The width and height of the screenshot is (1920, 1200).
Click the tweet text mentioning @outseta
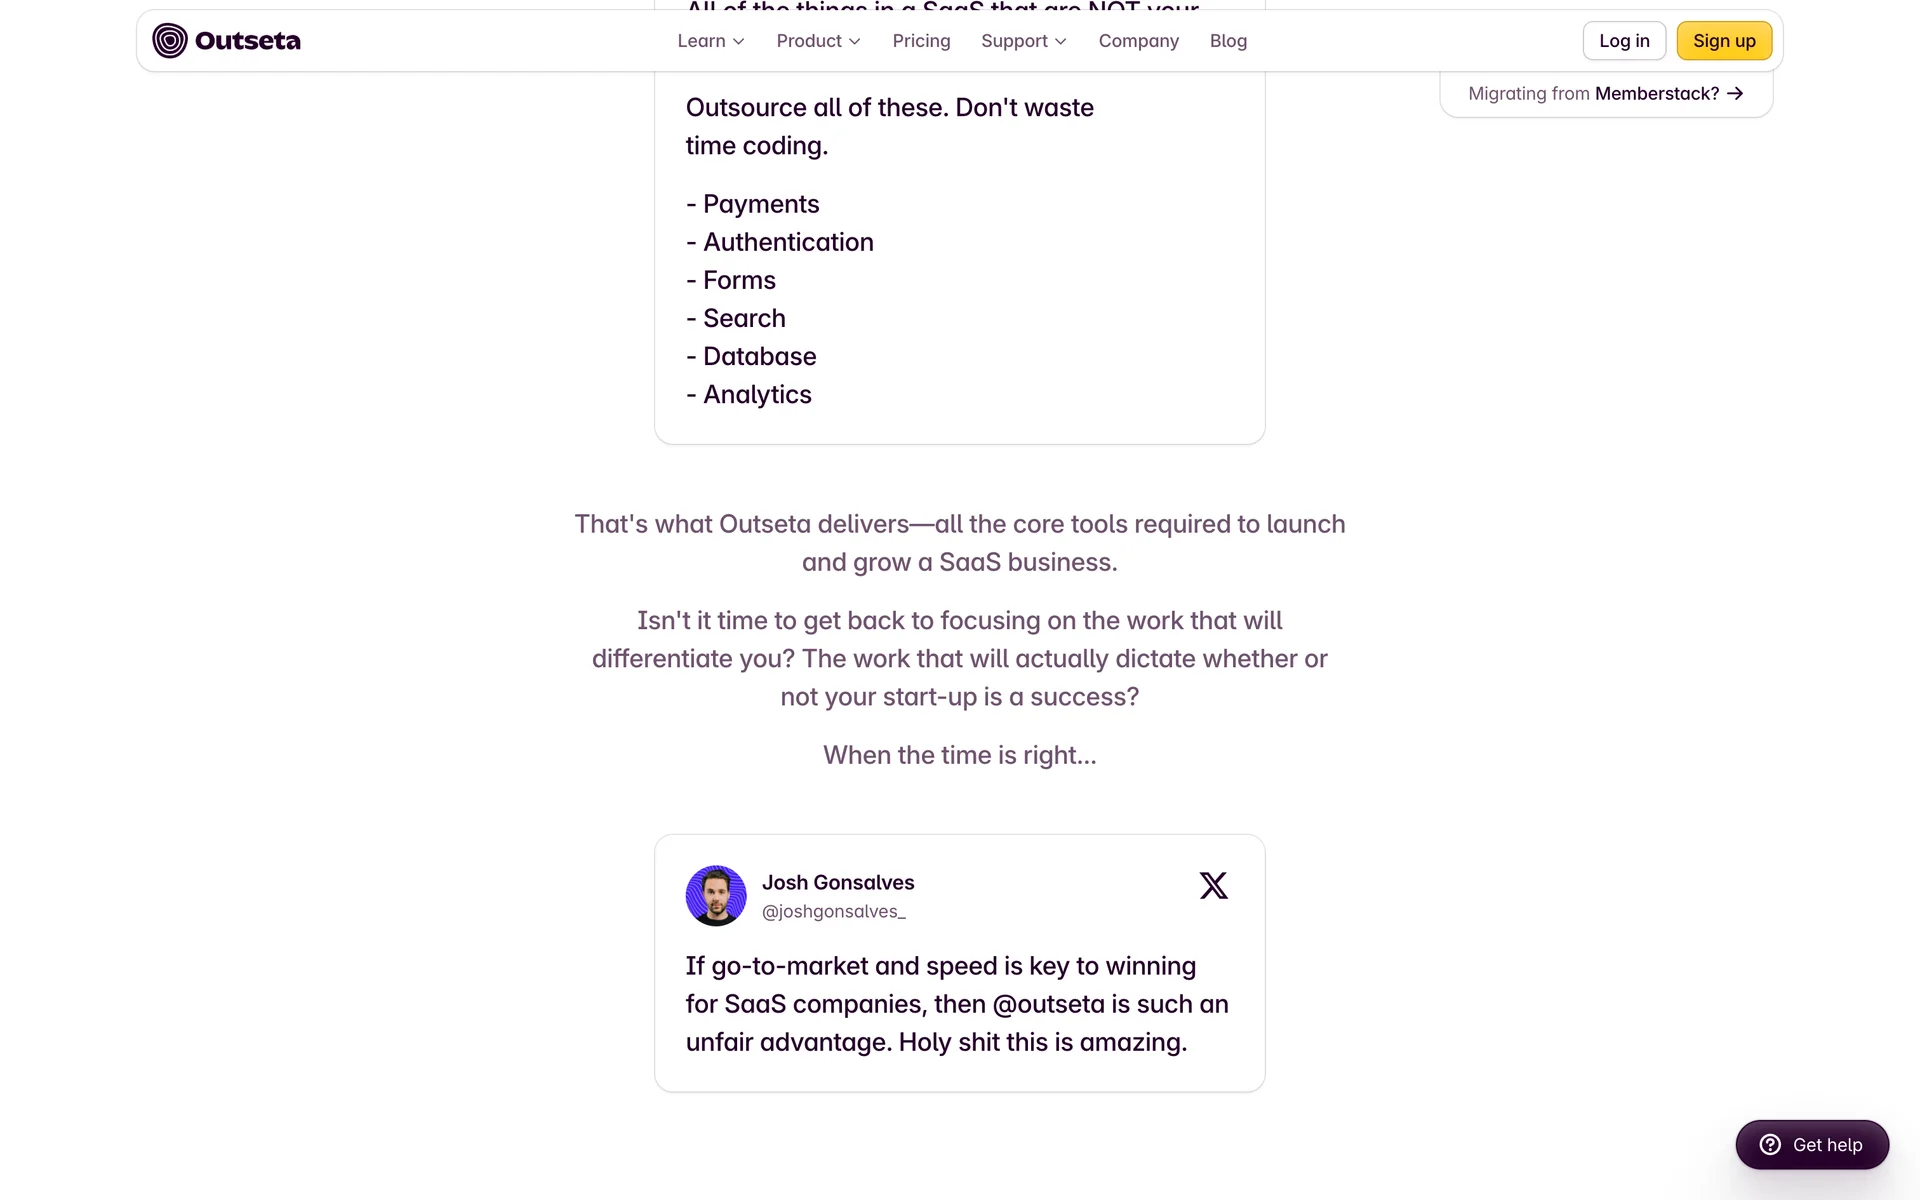click(x=957, y=1004)
